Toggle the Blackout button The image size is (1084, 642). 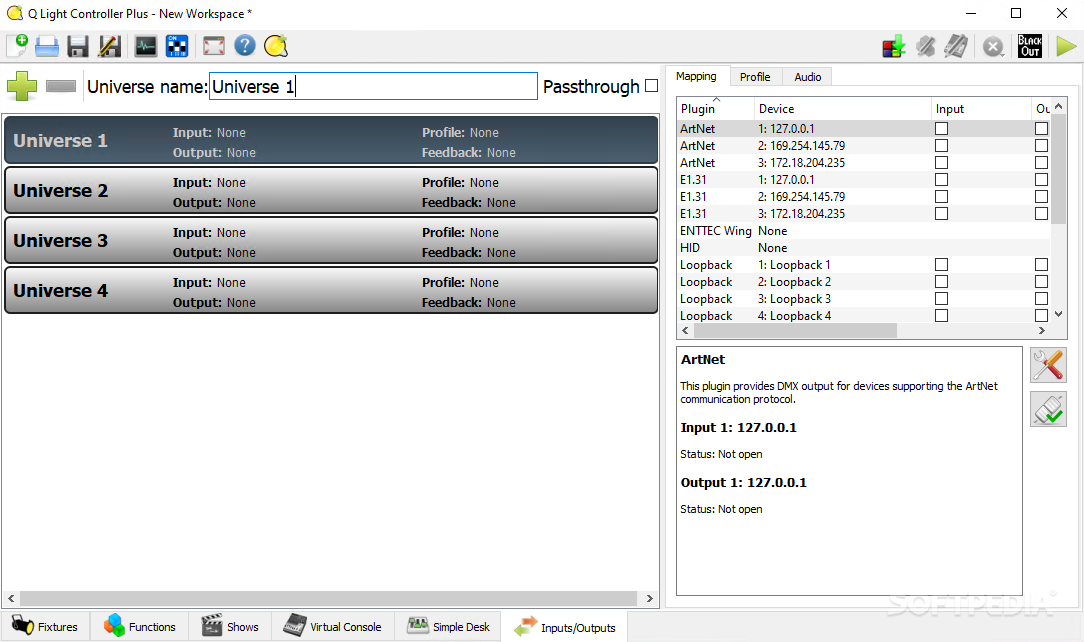click(x=1030, y=46)
